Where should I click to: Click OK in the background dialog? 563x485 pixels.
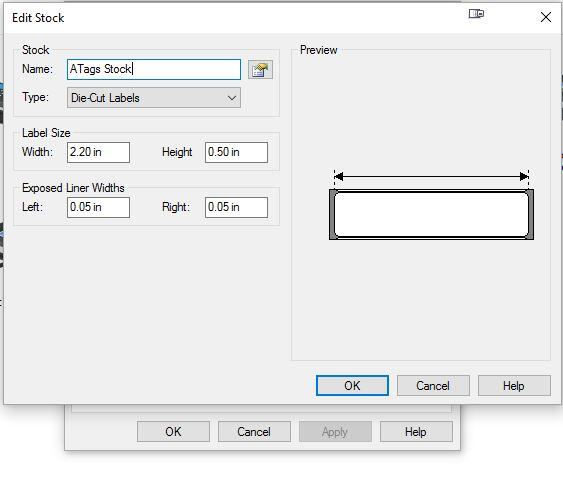[173, 432]
